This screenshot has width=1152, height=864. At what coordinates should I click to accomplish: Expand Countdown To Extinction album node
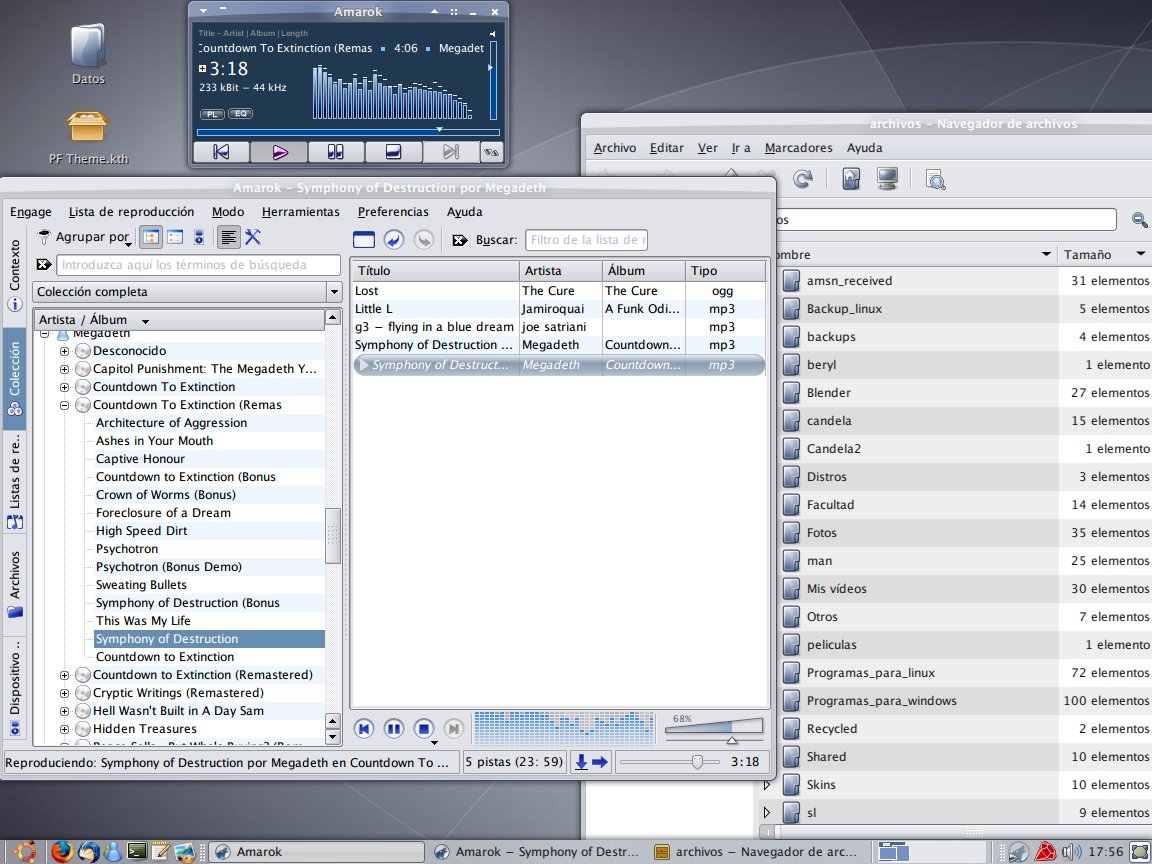click(x=65, y=387)
